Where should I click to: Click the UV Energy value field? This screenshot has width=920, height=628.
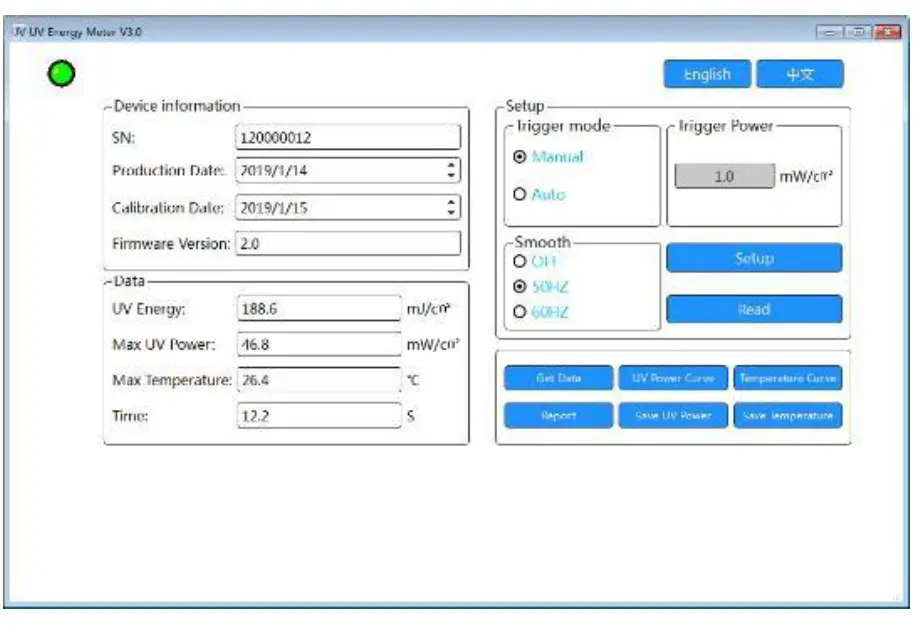click(319, 309)
